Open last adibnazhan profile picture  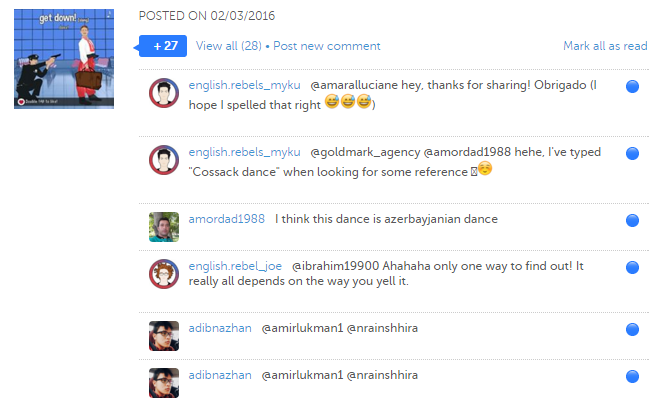coord(164,383)
